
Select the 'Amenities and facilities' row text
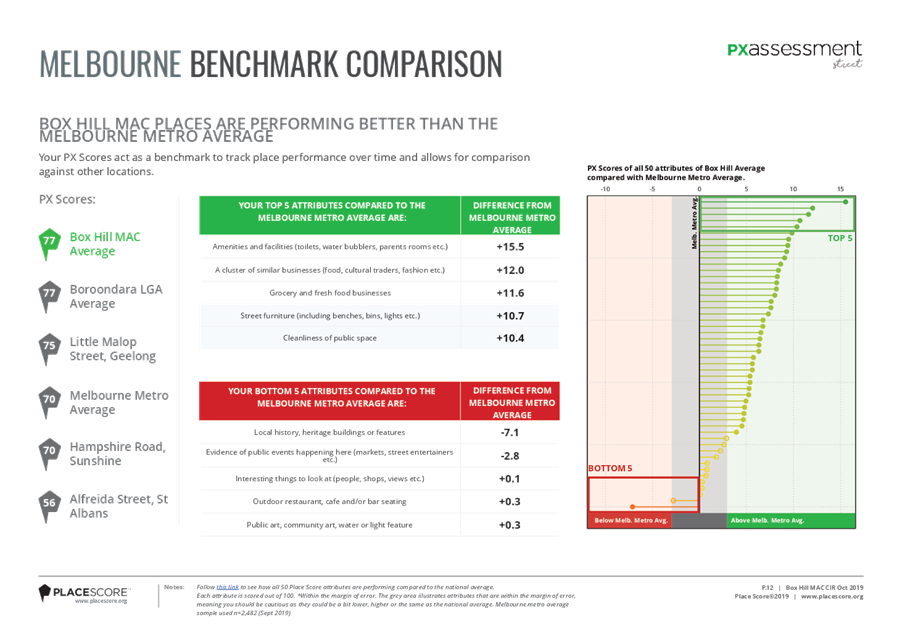coord(330,246)
